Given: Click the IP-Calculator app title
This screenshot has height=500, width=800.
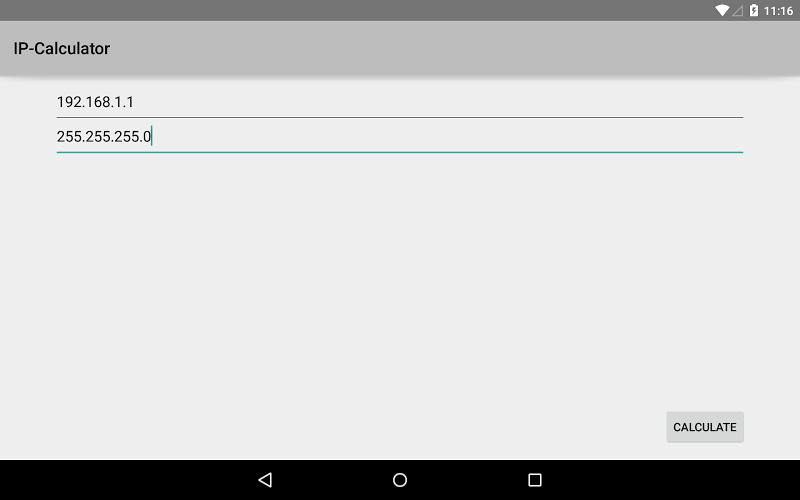Looking at the screenshot, I should tap(62, 48).
